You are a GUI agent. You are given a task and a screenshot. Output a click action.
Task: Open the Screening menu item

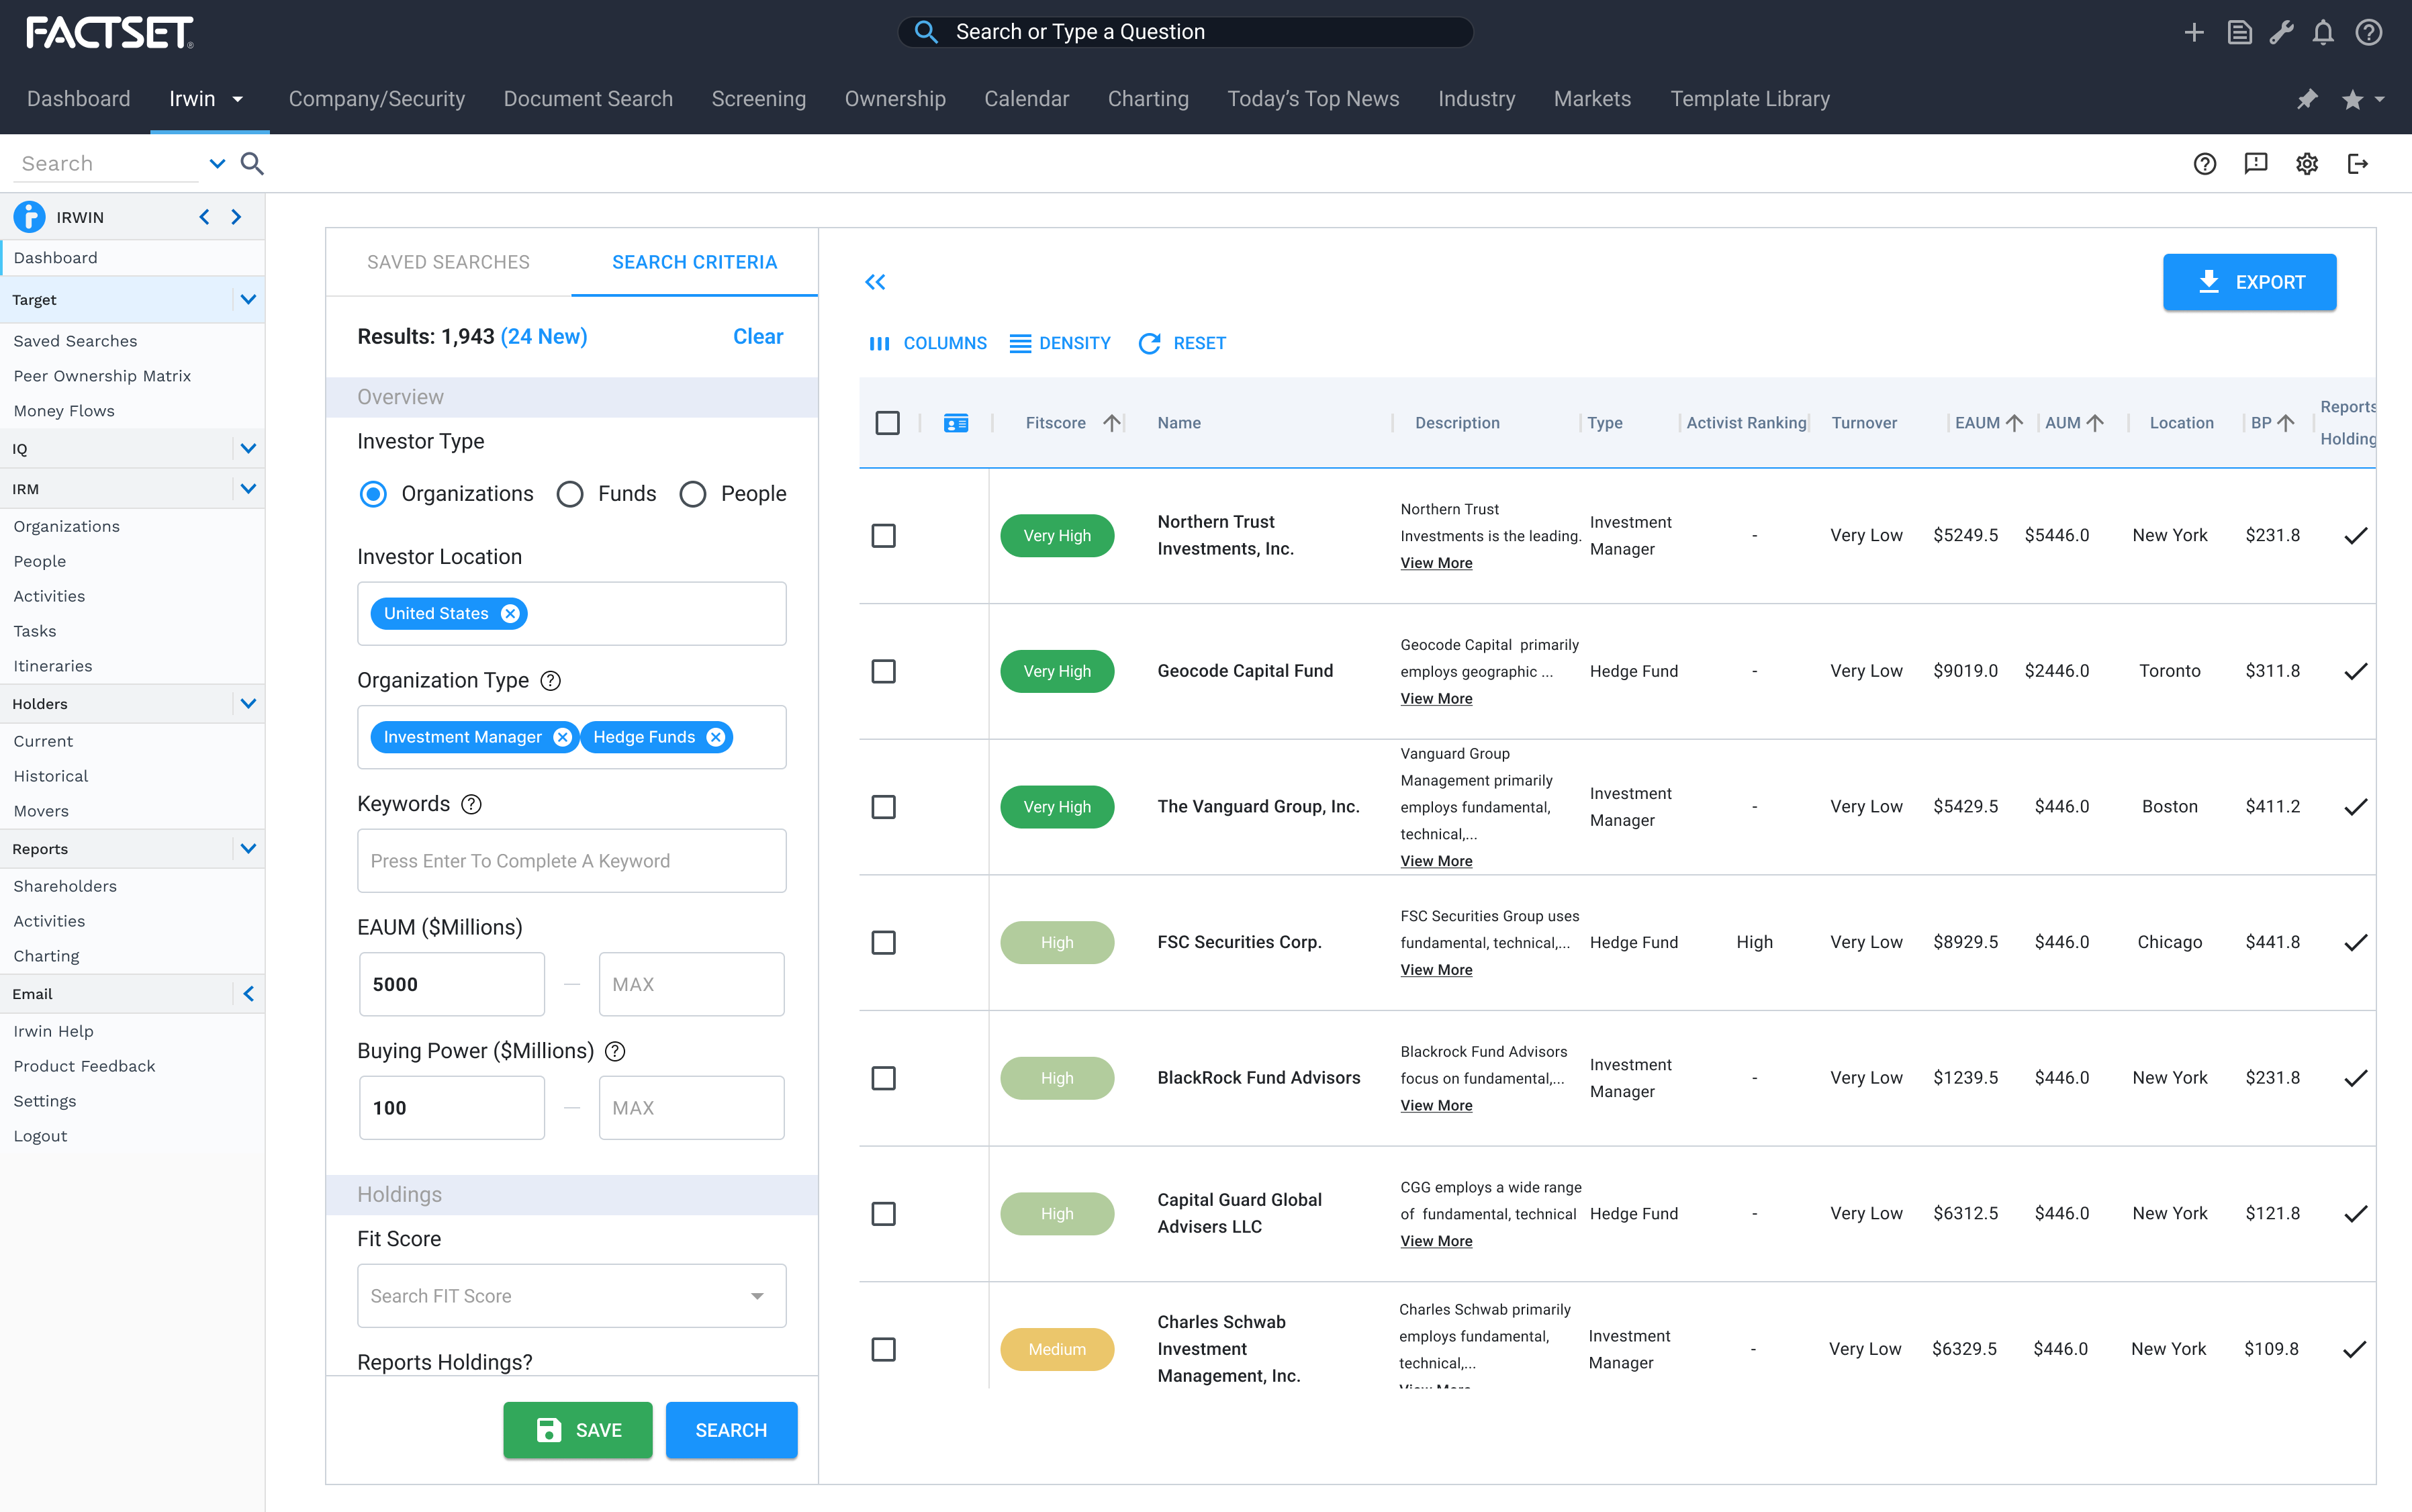coord(758,99)
